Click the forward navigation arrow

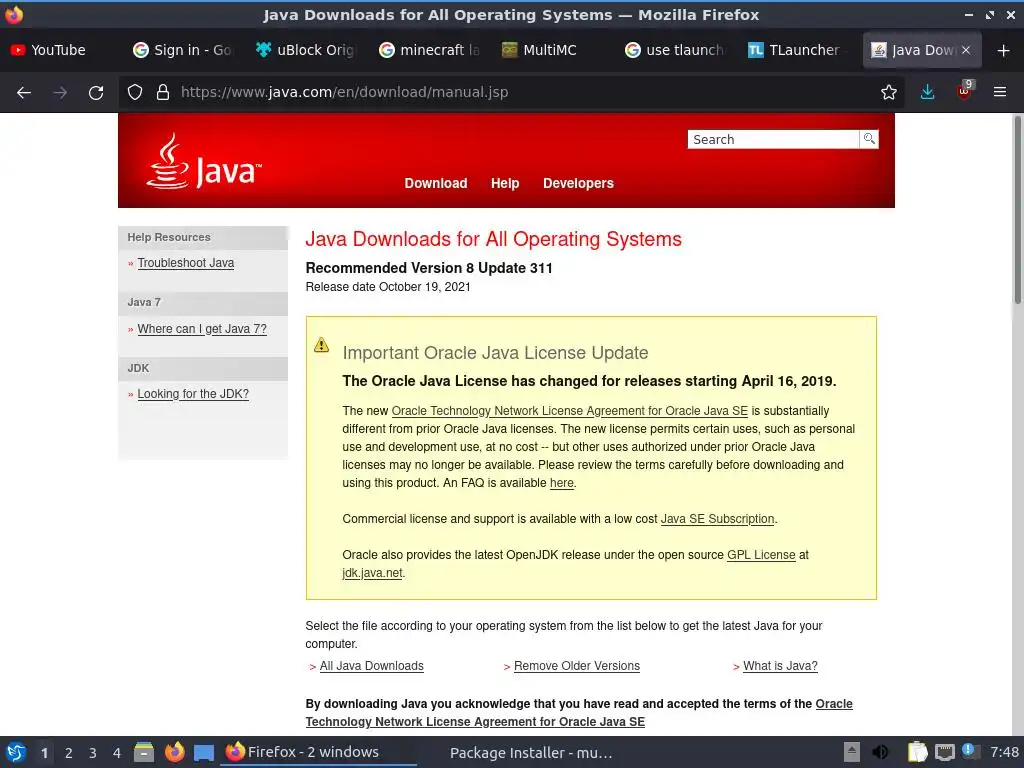pyautogui.click(x=60, y=93)
